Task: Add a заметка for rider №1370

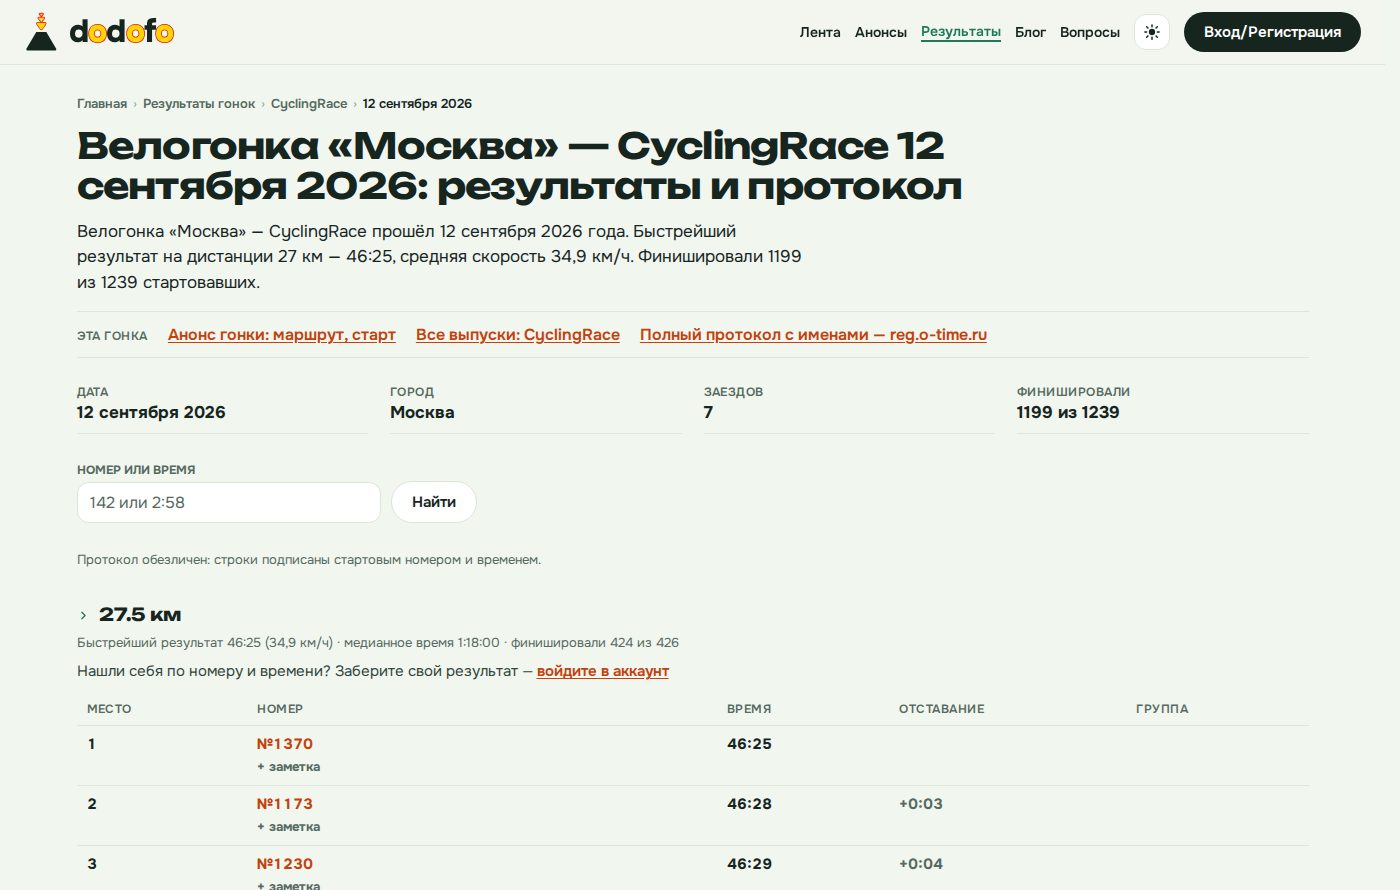Action: (289, 767)
